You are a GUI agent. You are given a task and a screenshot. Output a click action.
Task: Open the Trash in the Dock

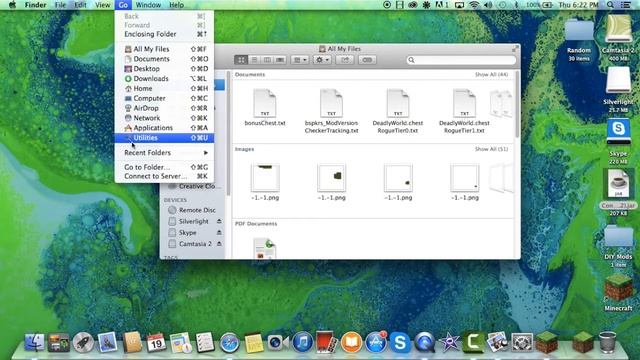coord(607,342)
